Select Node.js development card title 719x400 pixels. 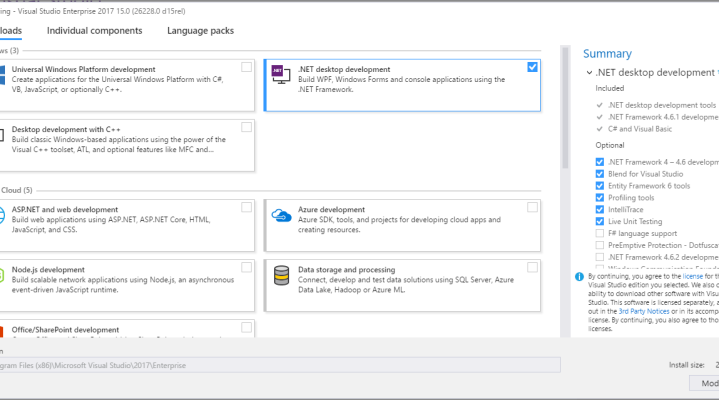48,270
